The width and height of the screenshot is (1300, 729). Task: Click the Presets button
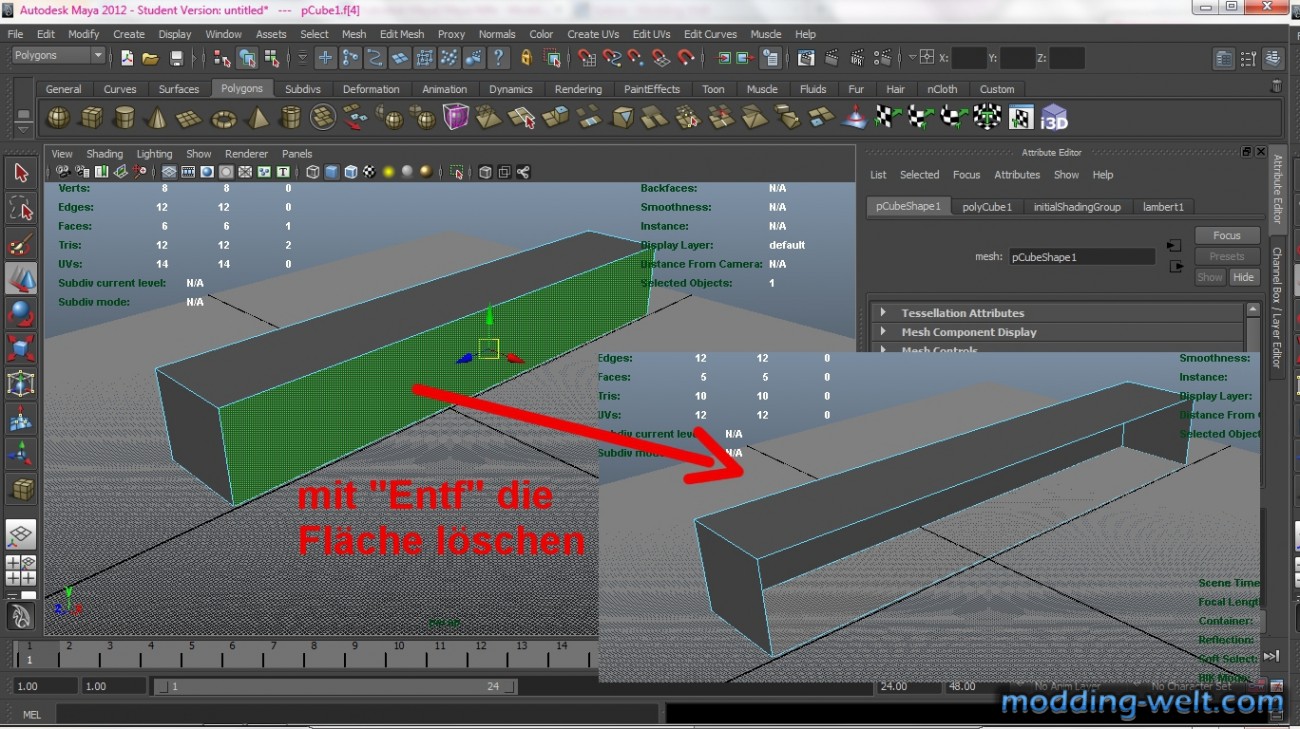(x=1227, y=256)
